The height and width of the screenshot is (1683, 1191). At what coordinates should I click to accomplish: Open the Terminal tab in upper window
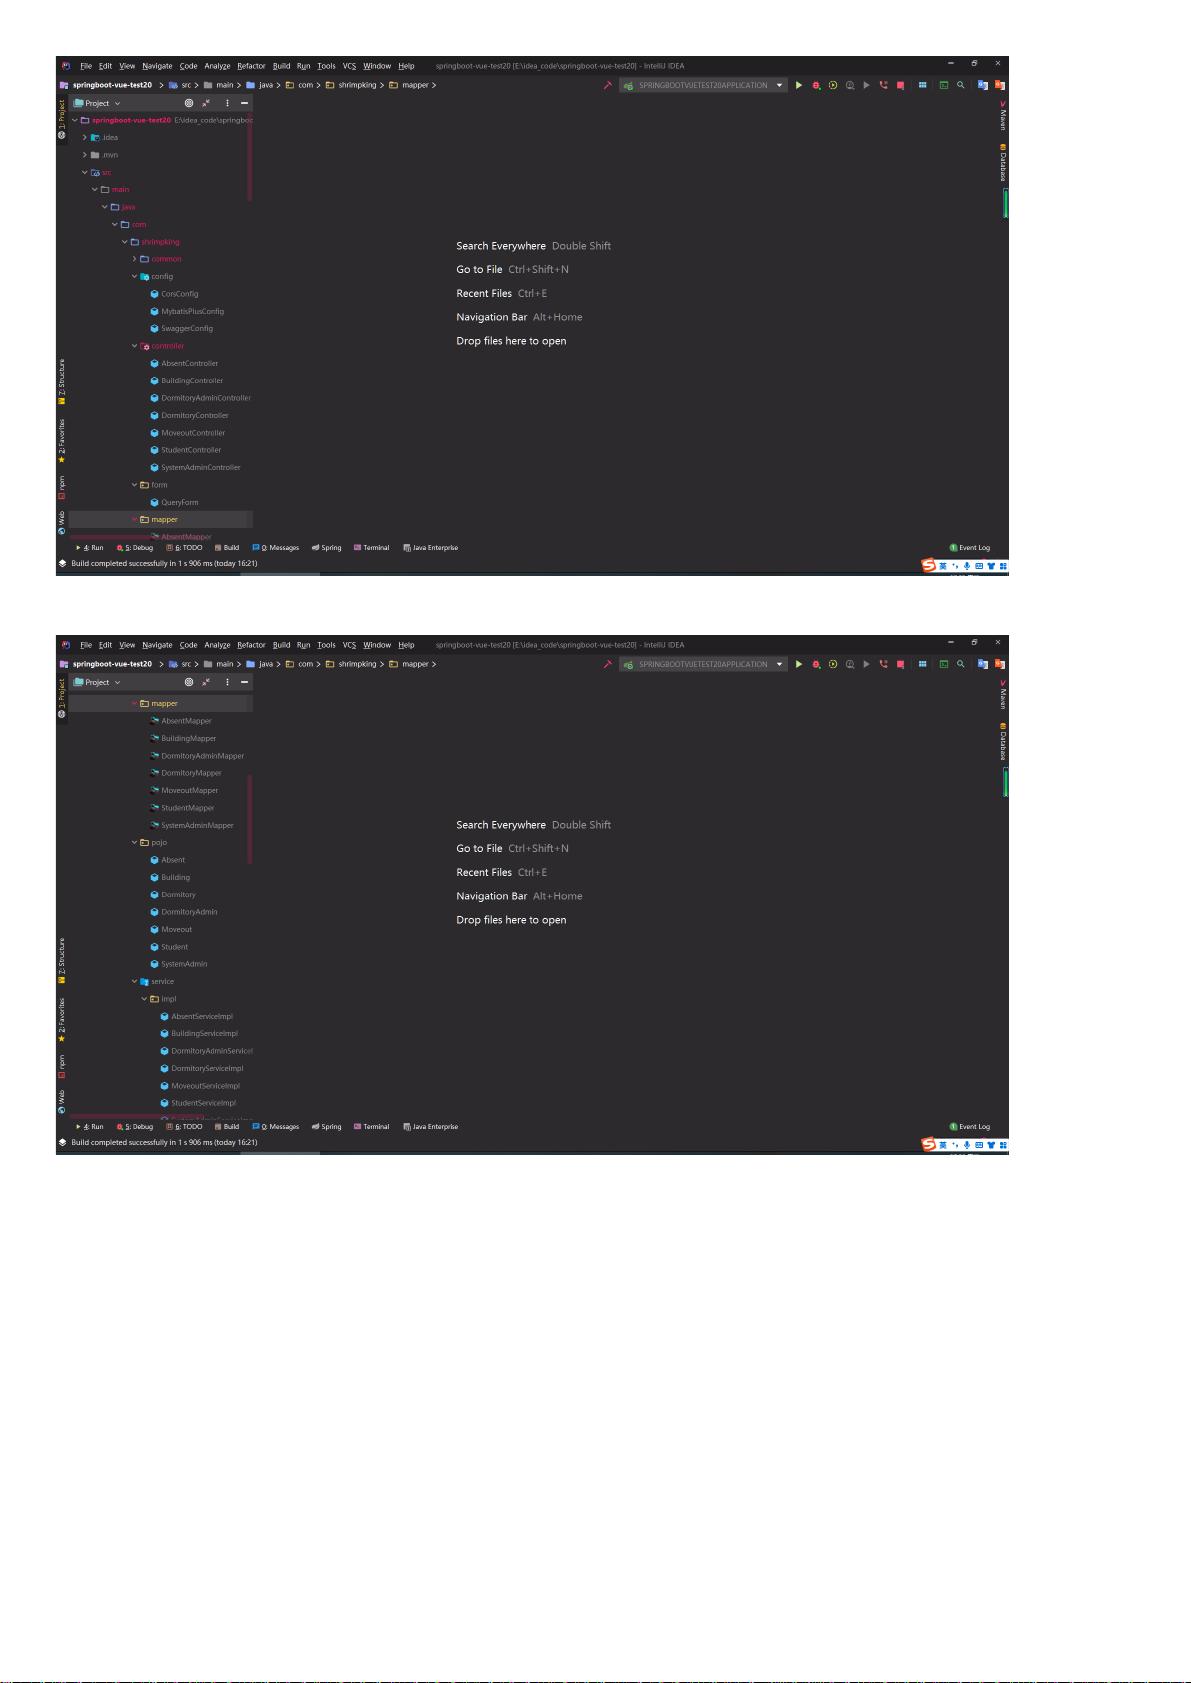371,548
